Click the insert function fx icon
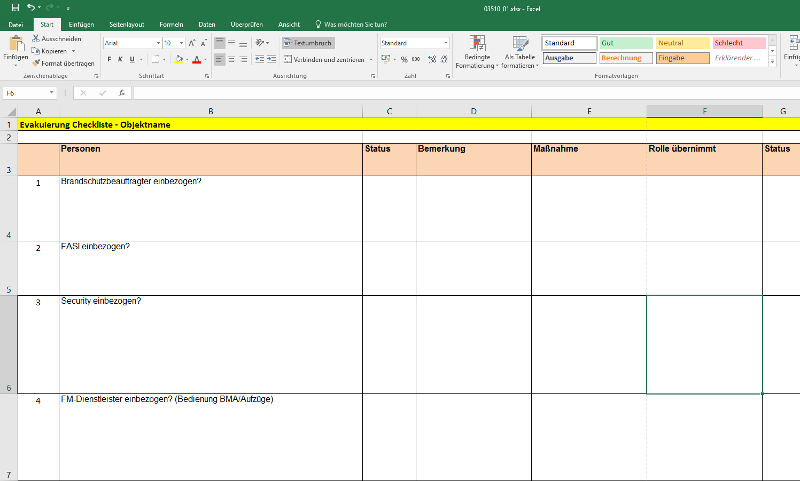The image size is (800, 481). pos(121,93)
